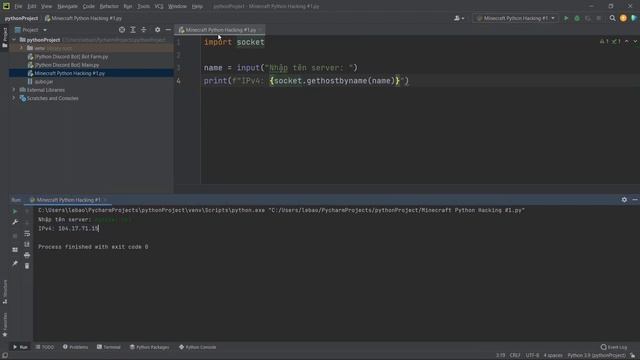Go to previous highlighted problem arrow
Image resolution: width=640 pixels, height=360 pixels.
[x=627, y=42]
